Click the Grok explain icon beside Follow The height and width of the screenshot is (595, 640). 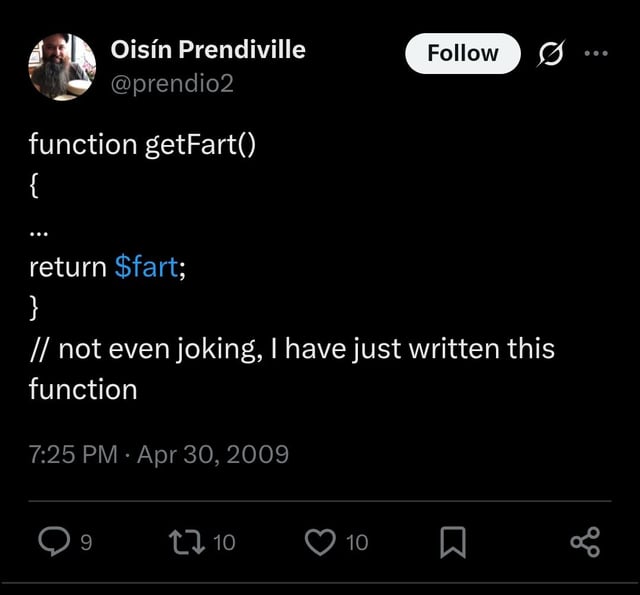(x=548, y=53)
